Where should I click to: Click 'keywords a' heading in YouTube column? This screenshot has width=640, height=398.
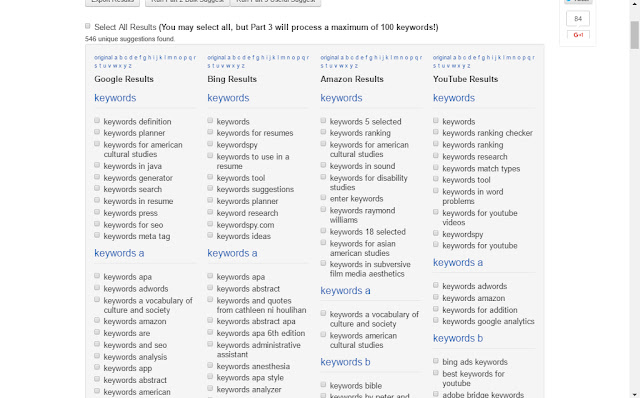pyautogui.click(x=458, y=262)
